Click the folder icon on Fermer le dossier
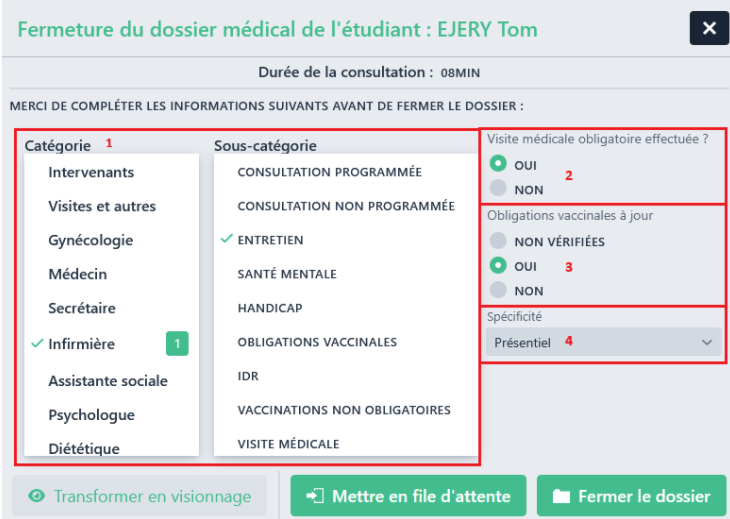 pos(561,496)
